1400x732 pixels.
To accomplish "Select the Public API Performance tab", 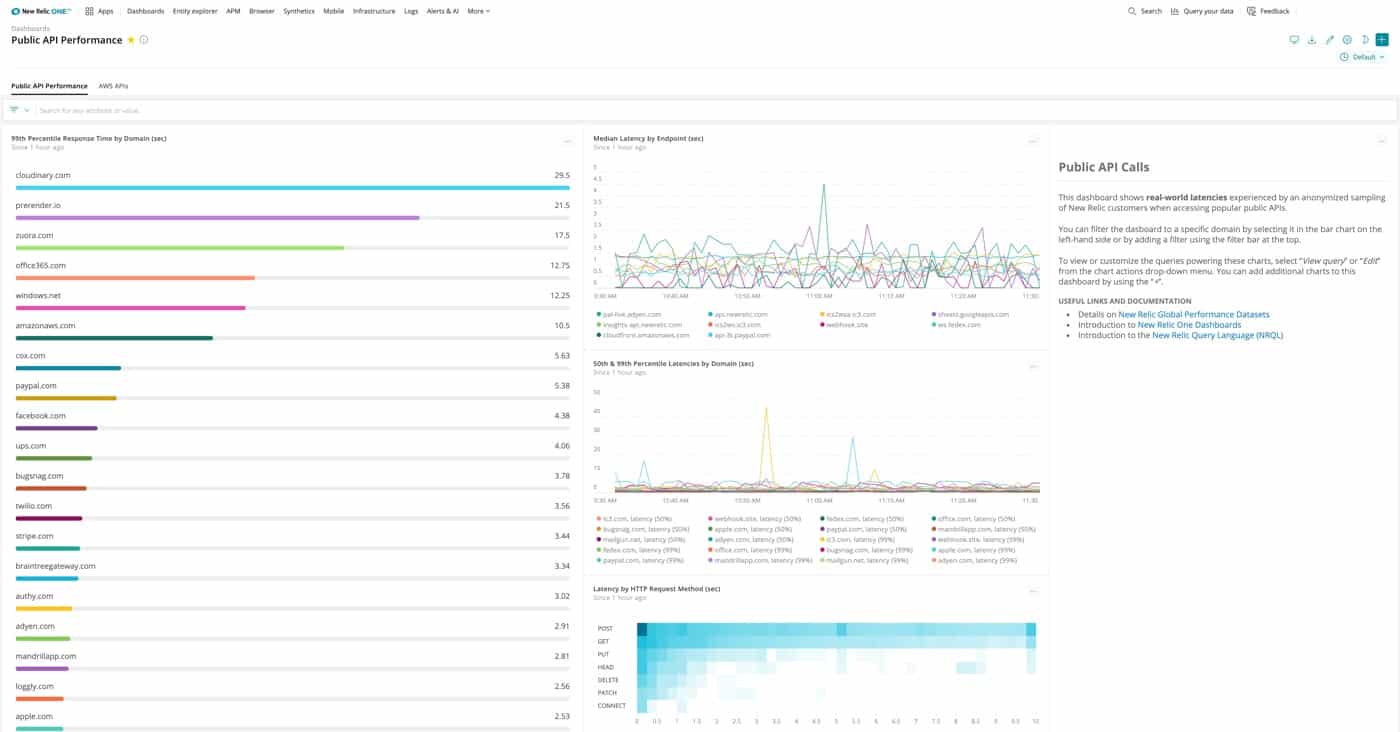I will coord(49,86).
